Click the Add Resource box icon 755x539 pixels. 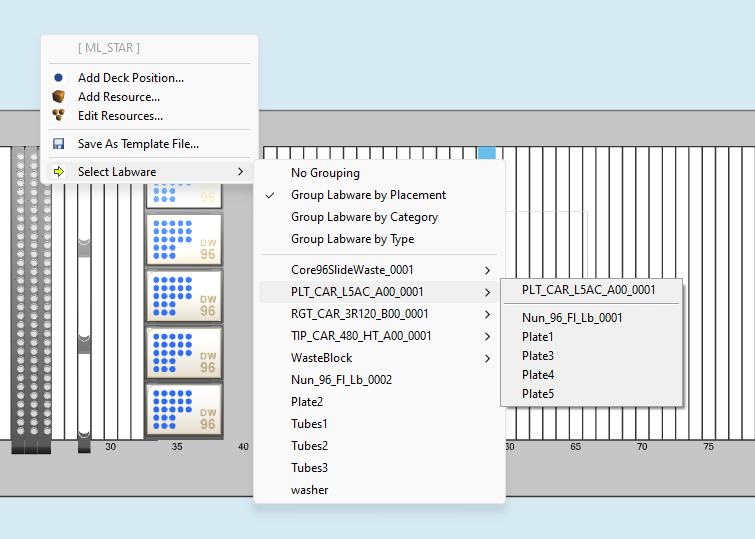[58, 97]
